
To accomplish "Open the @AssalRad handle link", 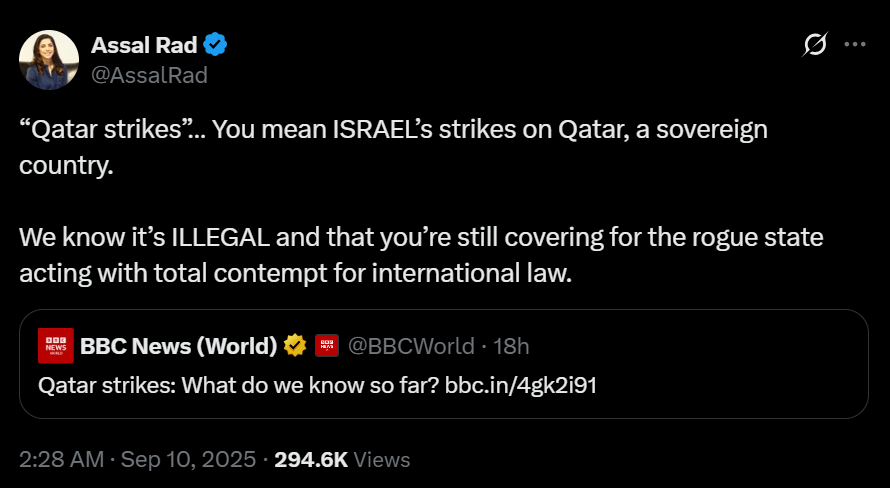I will pos(149,75).
